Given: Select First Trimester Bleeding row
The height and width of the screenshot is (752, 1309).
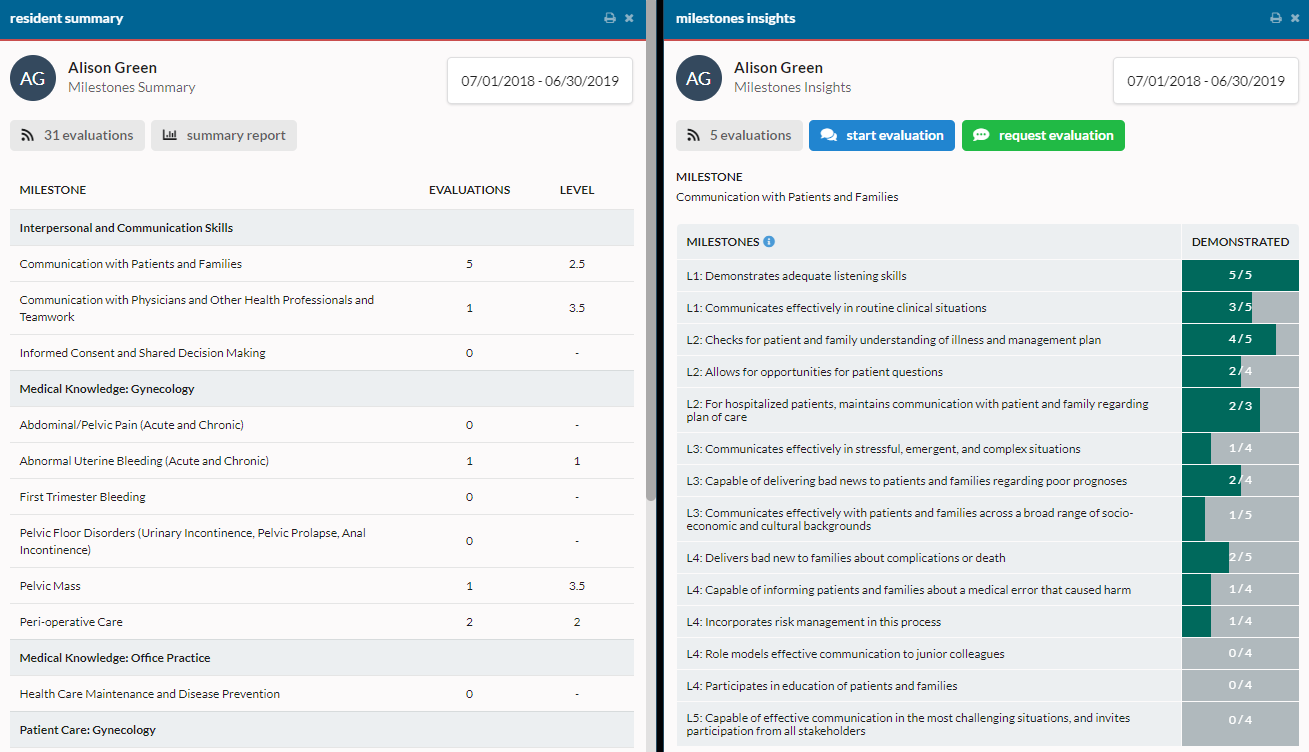Looking at the screenshot, I should pos(322,497).
